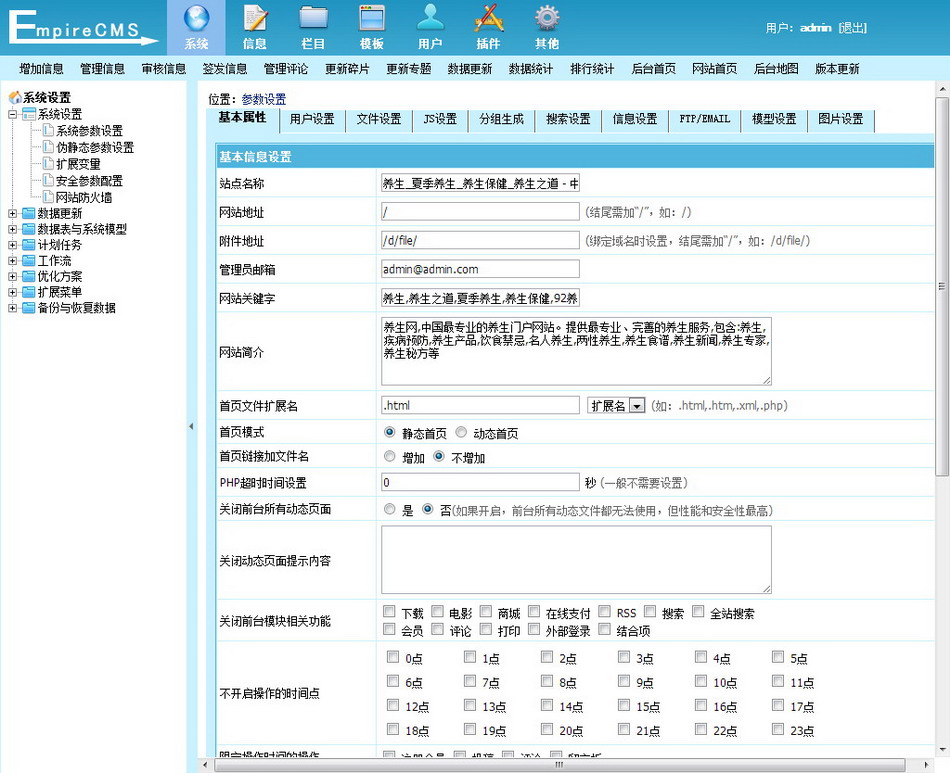Click the folder icon beside 计划任务
The width and height of the screenshot is (950, 773).
pyautogui.click(x=28, y=245)
